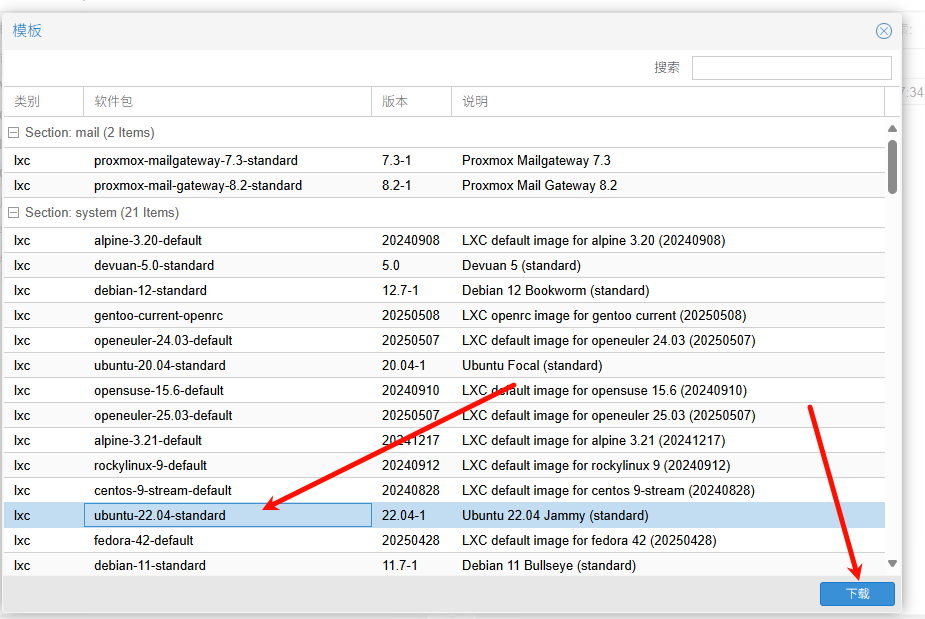This screenshot has height=619, width=925.
Task: Select debian-12-standard template
Action: tap(444, 290)
